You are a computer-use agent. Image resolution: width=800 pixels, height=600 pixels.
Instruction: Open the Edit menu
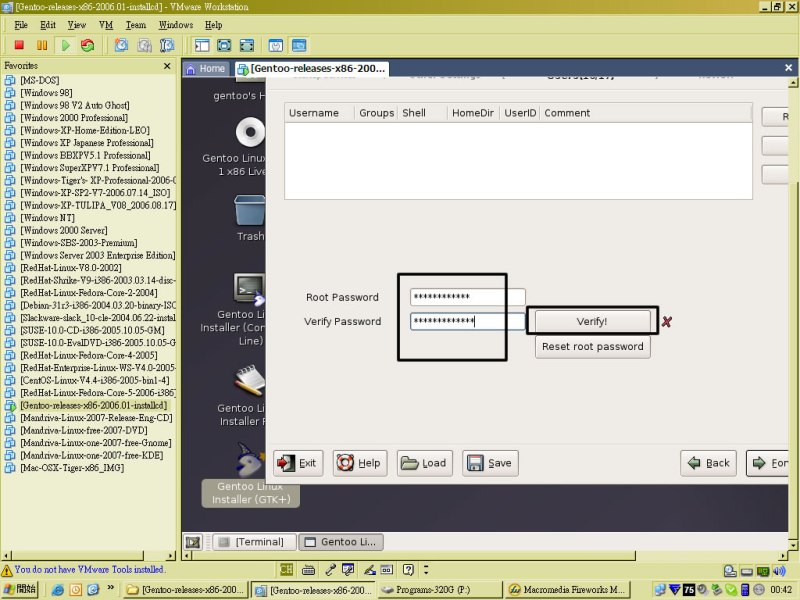(x=48, y=25)
